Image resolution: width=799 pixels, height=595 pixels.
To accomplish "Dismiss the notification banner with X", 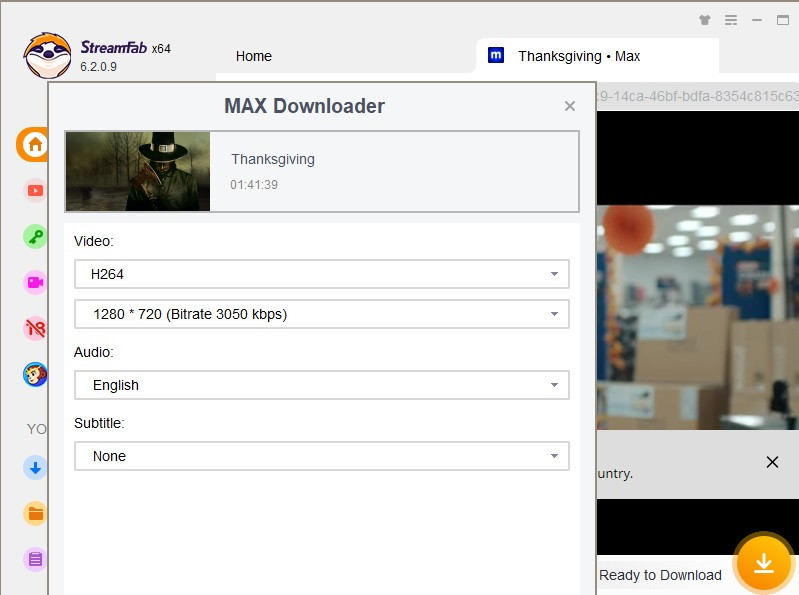I will (x=772, y=462).
